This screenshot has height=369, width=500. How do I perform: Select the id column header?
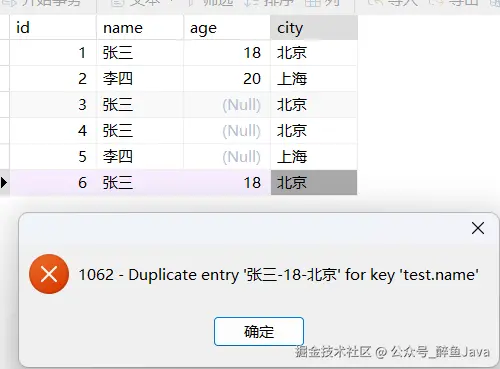53,27
